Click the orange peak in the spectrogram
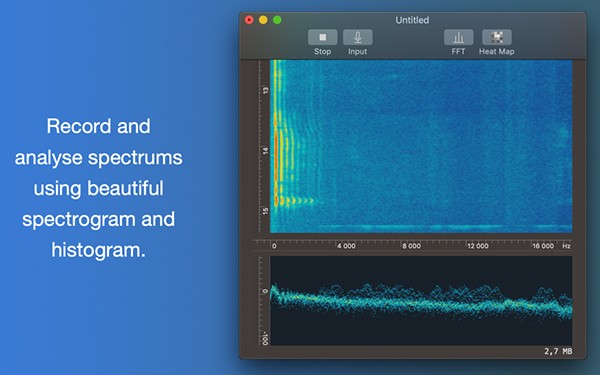The image size is (600, 375). (x=276, y=153)
